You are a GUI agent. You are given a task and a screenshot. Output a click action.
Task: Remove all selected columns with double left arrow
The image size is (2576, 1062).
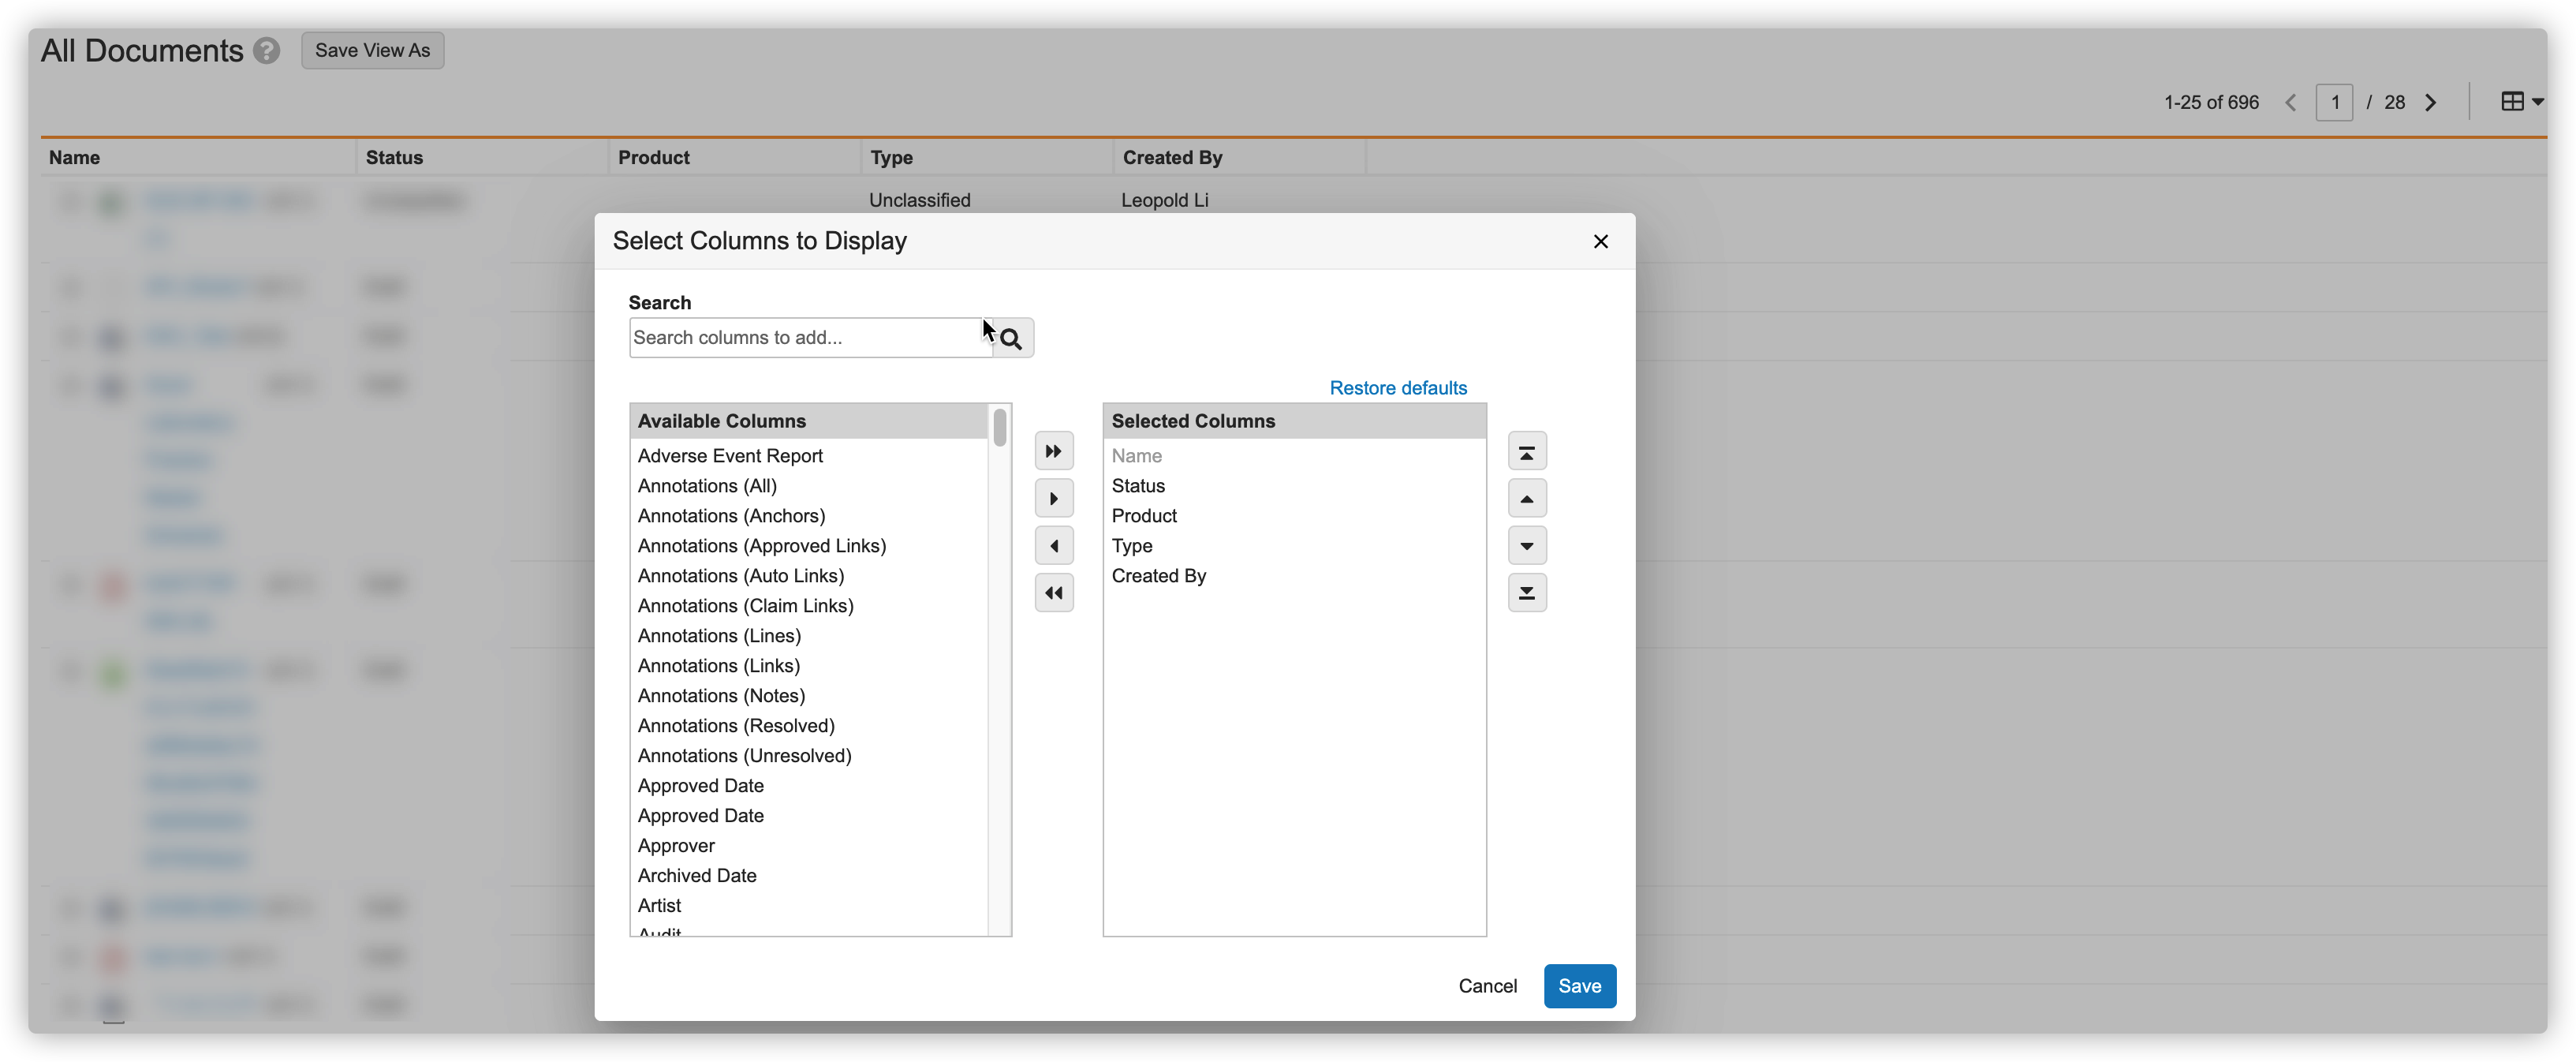click(x=1054, y=592)
